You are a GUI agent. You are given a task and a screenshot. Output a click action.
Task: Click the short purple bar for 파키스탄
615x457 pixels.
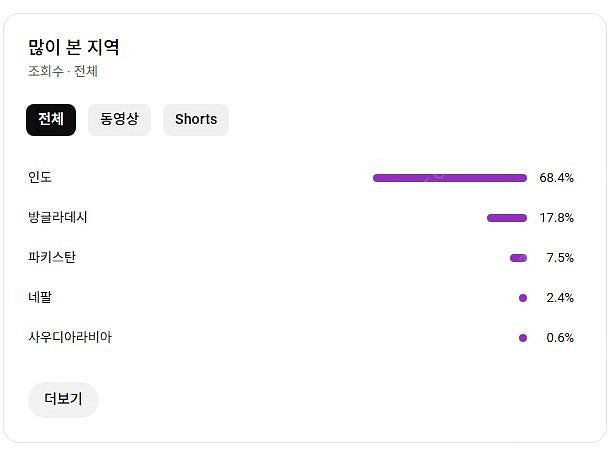pos(518,258)
